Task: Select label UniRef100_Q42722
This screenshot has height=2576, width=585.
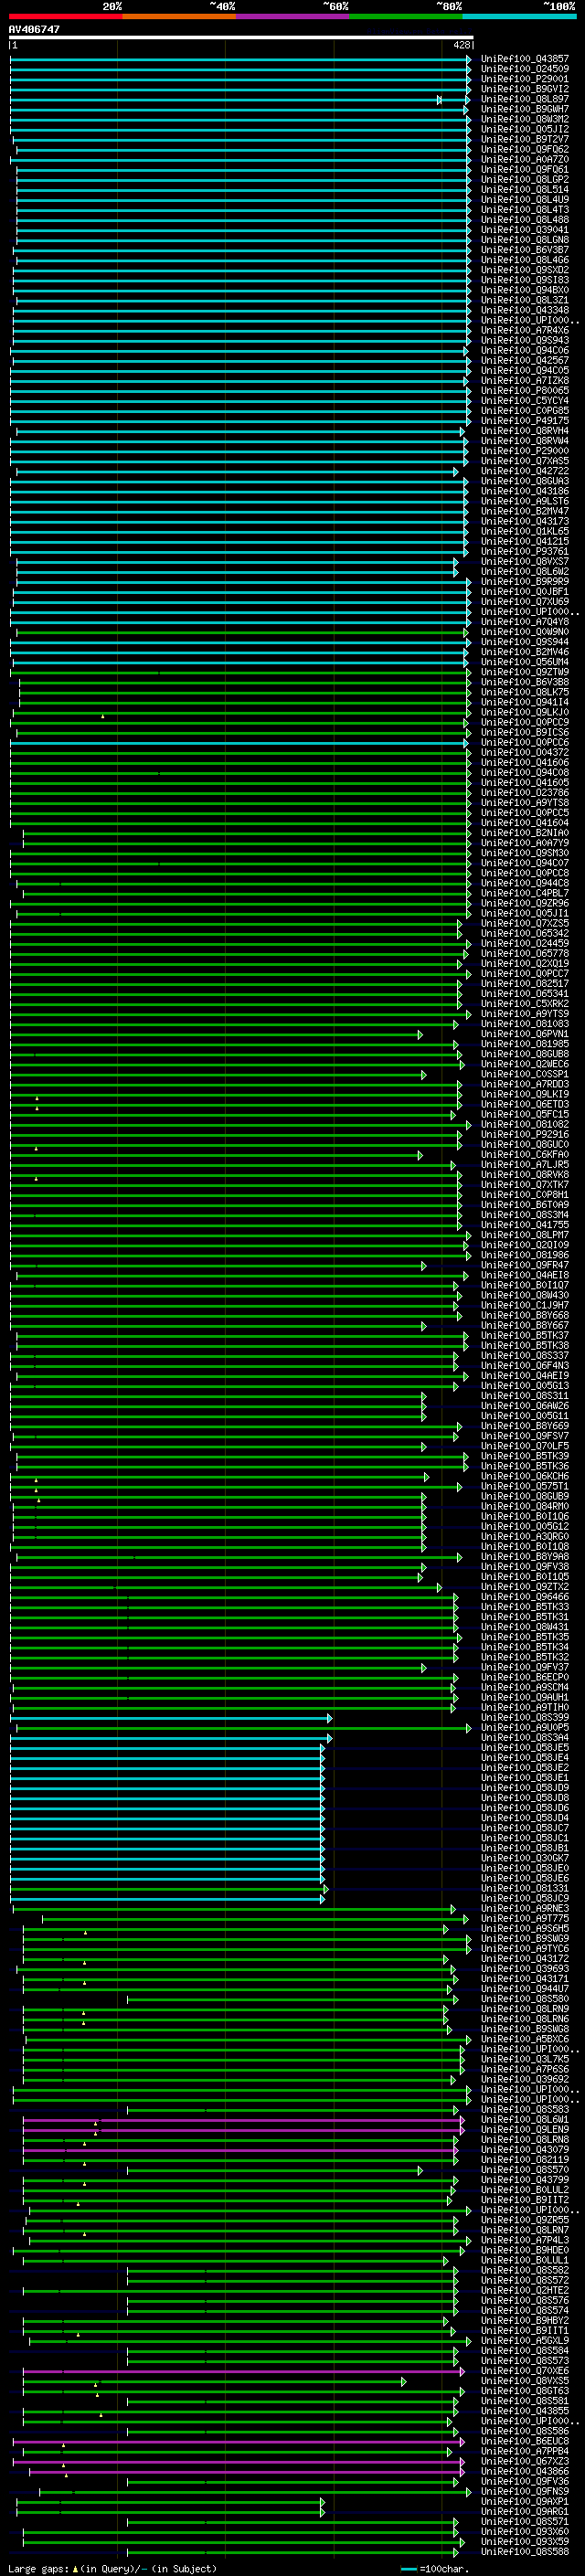Action: click(x=524, y=471)
